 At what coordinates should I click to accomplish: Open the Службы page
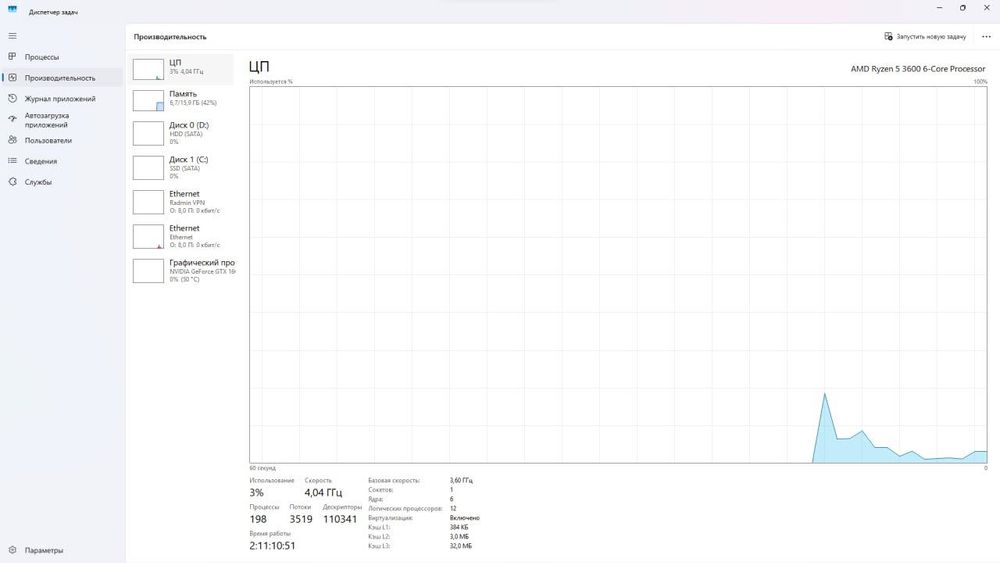pyautogui.click(x=61, y=182)
